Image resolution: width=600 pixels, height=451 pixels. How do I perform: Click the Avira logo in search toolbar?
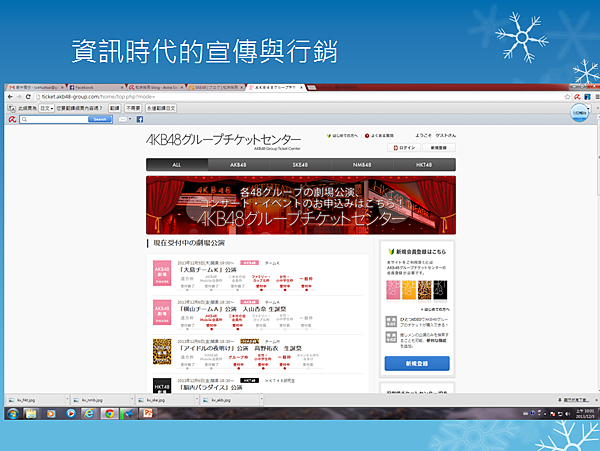click(12, 119)
